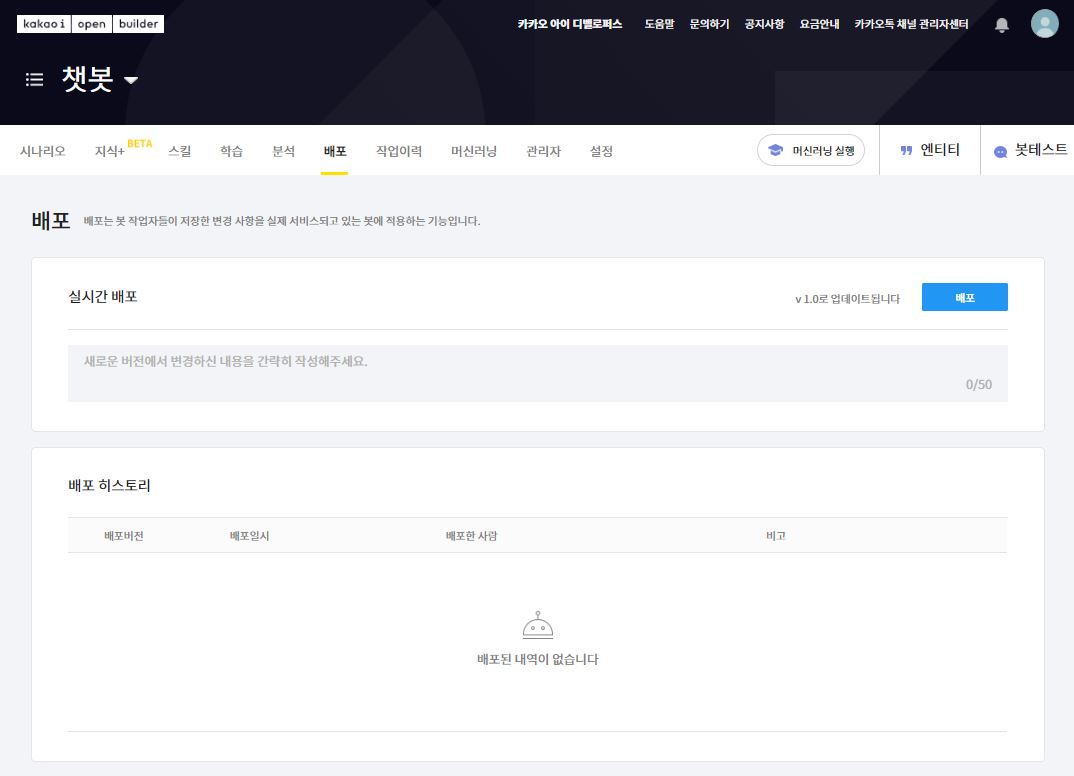Click the notification bell icon
The width and height of the screenshot is (1074, 776).
click(1002, 25)
